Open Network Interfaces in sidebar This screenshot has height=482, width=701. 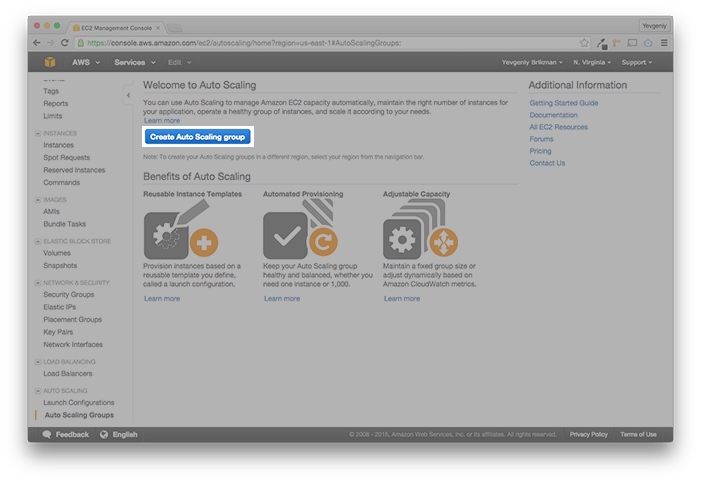pyautogui.click(x=73, y=345)
